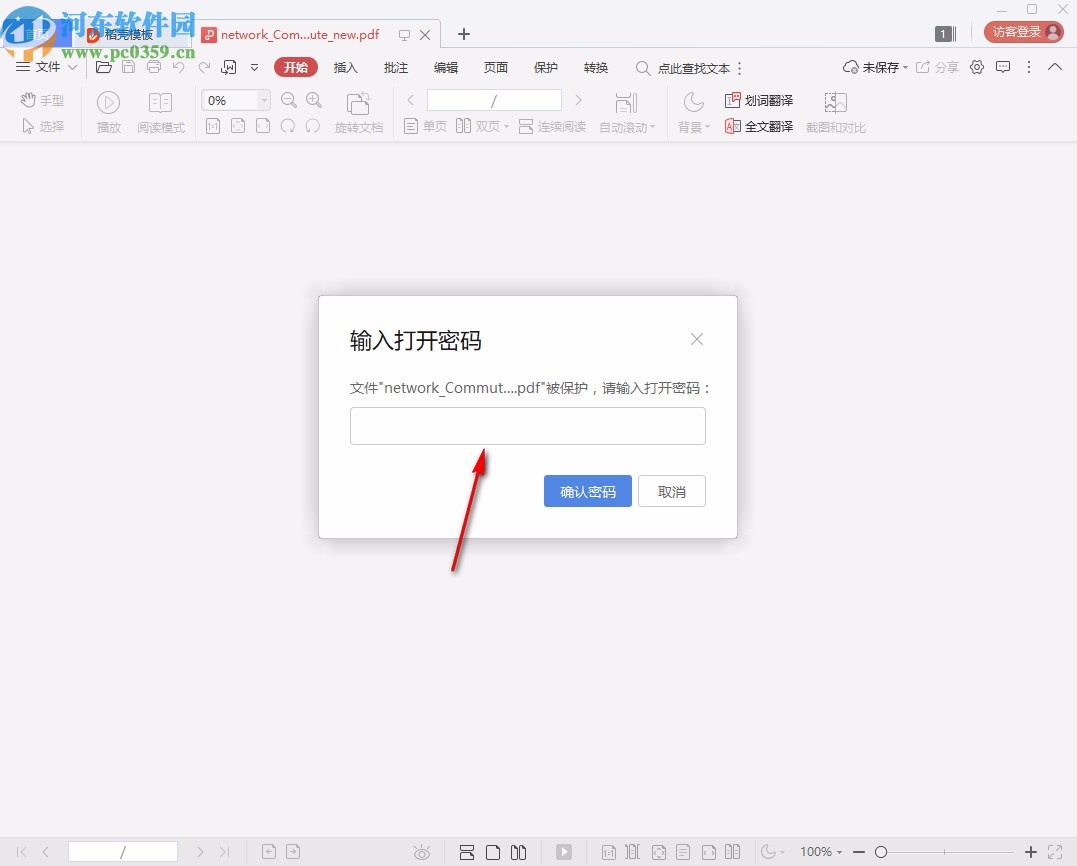The height and width of the screenshot is (866, 1077).
Task: Open the 文件 menu
Action: click(x=47, y=67)
